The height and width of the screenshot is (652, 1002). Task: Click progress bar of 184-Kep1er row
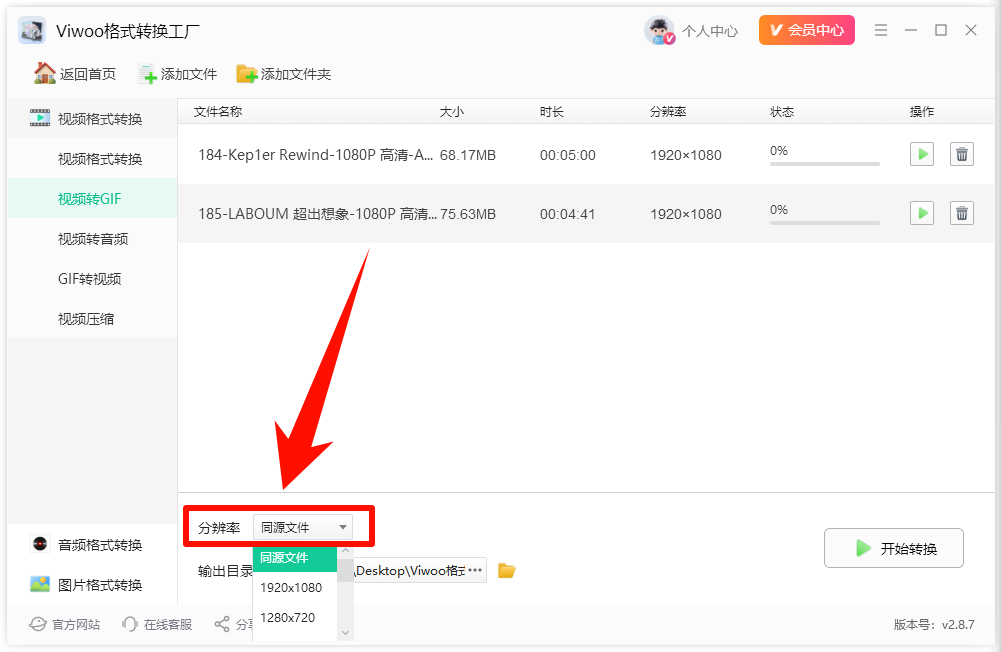tap(825, 164)
